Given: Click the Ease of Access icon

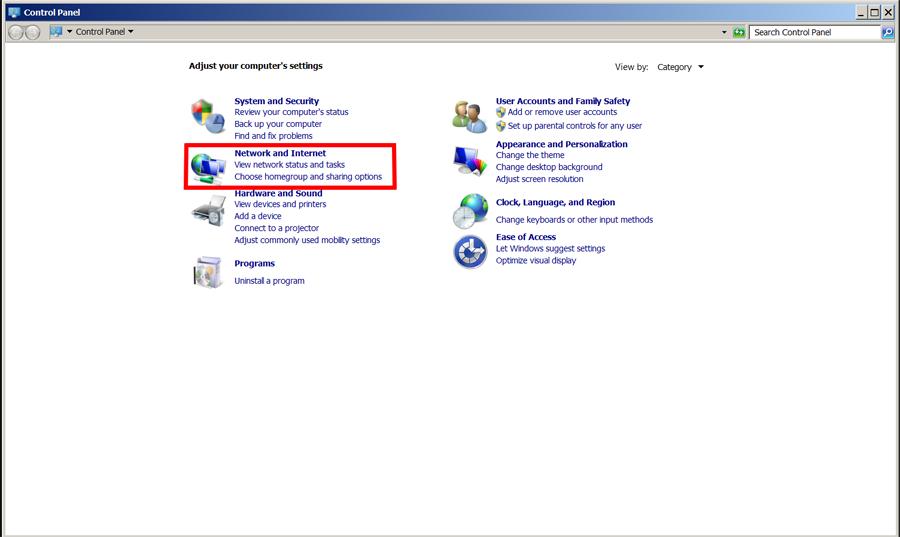Looking at the screenshot, I should coord(470,251).
